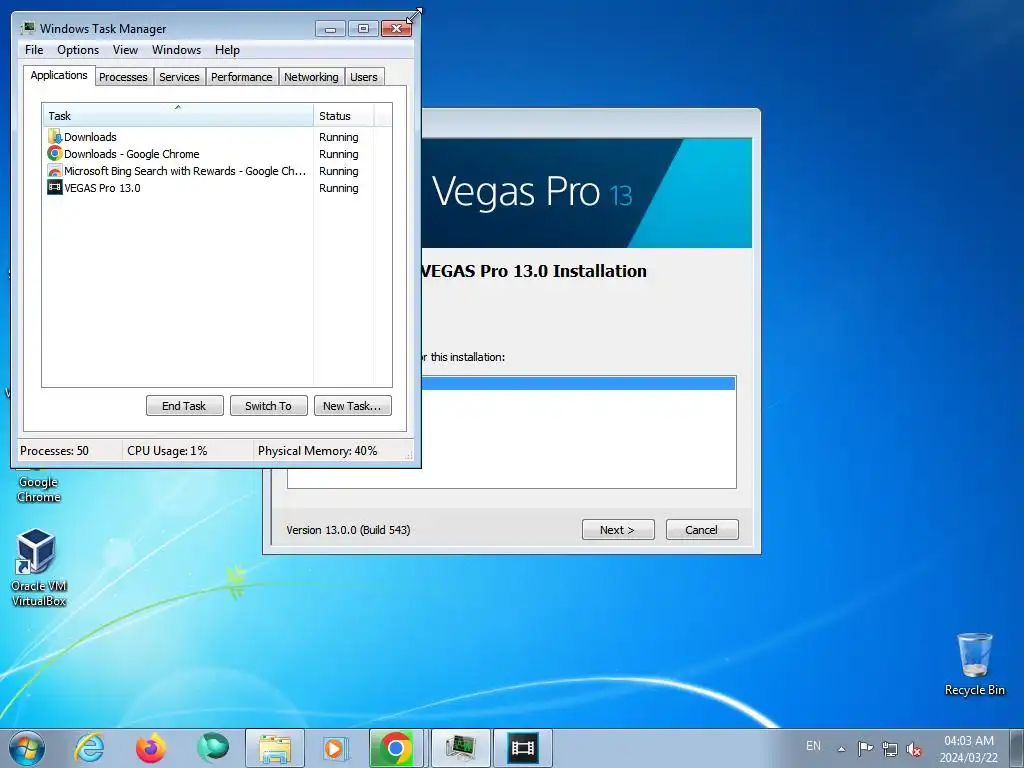The image size is (1024, 768).
Task: Open the View menu in Task Manager
Action: [125, 50]
